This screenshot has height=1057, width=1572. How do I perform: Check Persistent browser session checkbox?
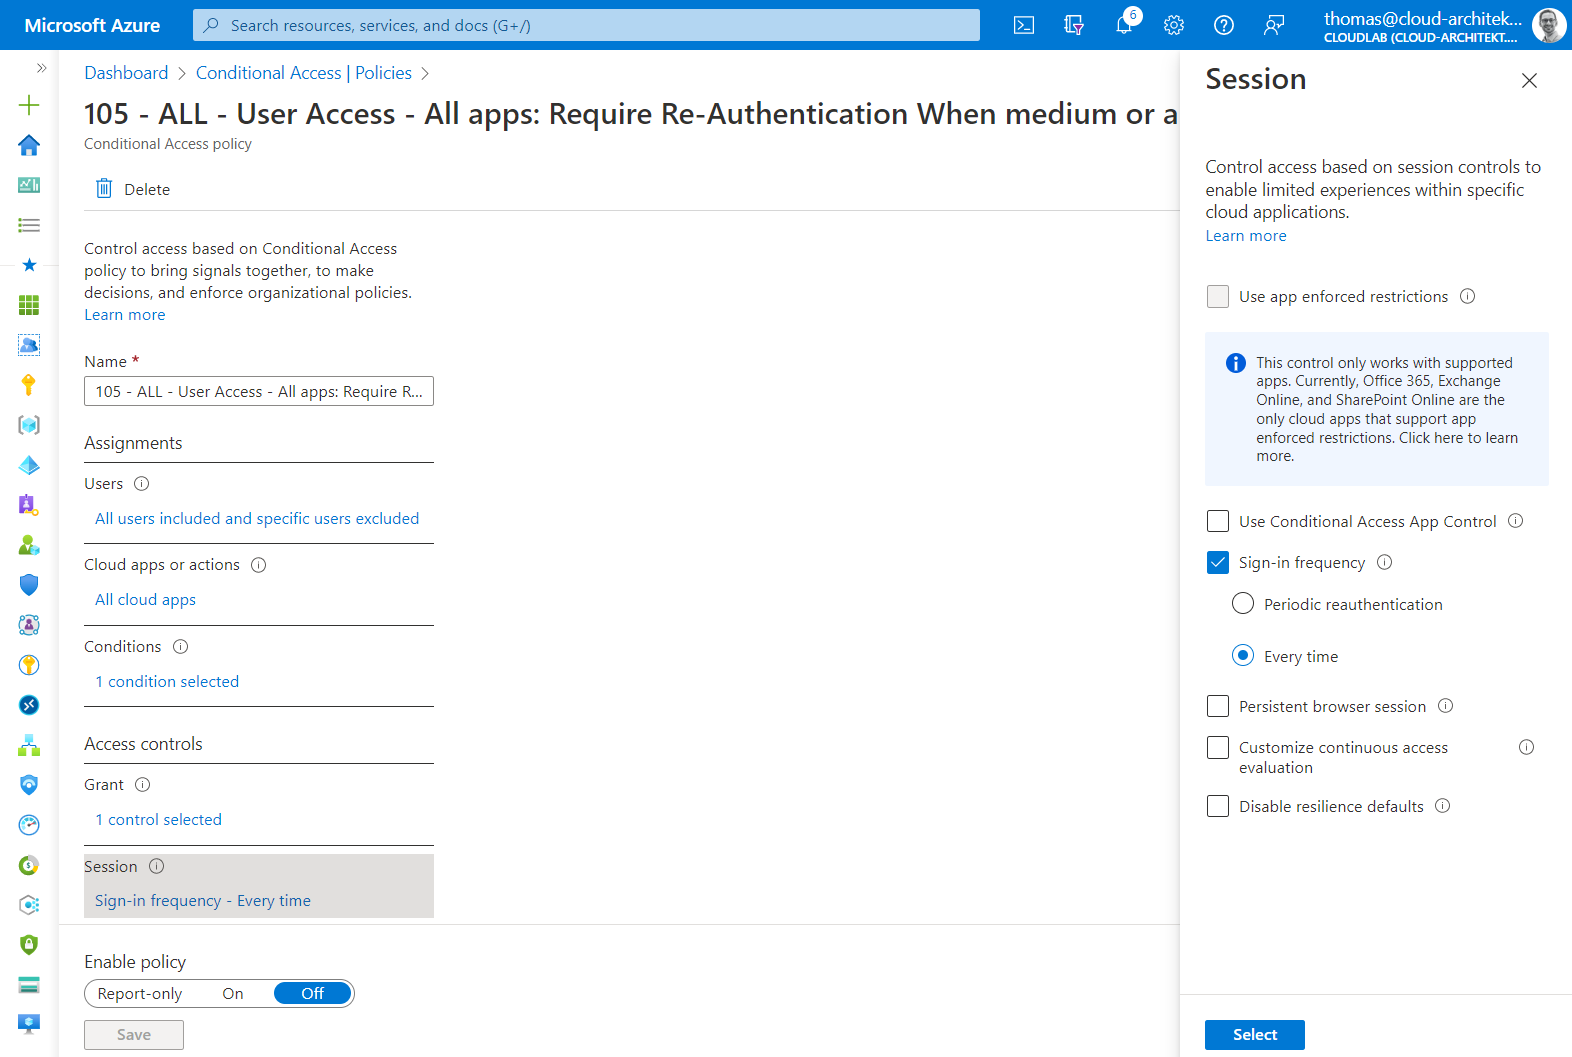point(1218,706)
